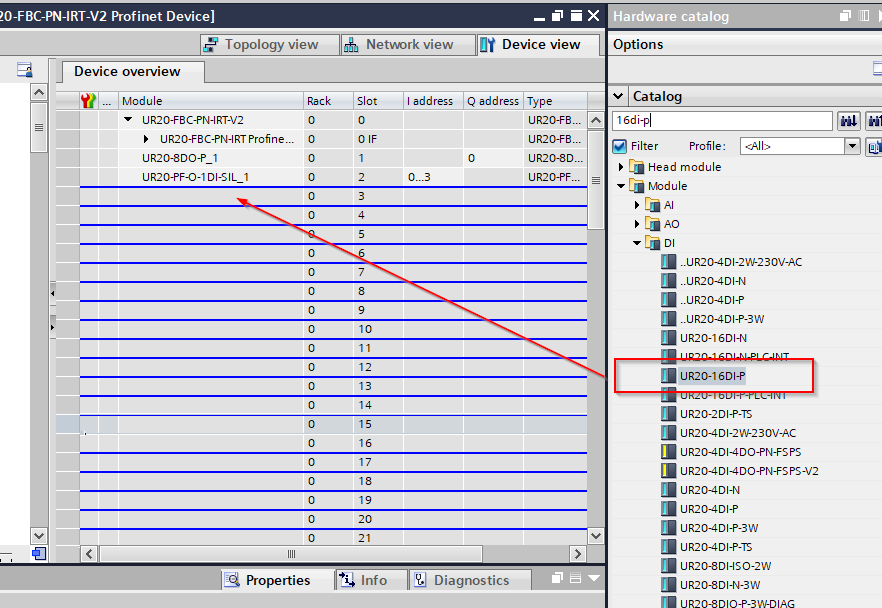The width and height of the screenshot is (882, 608).
Task: Click the Rack column header
Action: coord(328,101)
